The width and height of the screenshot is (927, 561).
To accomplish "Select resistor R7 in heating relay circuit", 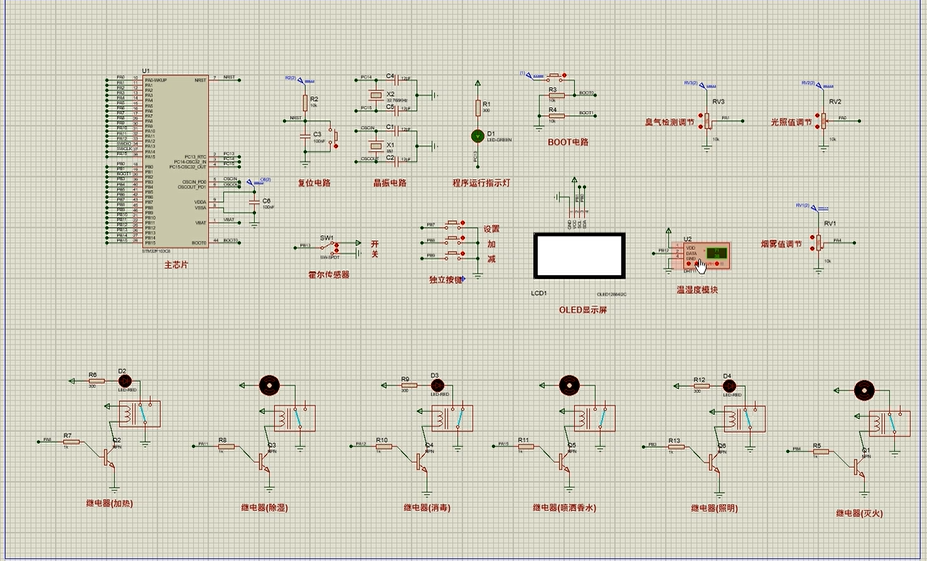I will [71, 442].
